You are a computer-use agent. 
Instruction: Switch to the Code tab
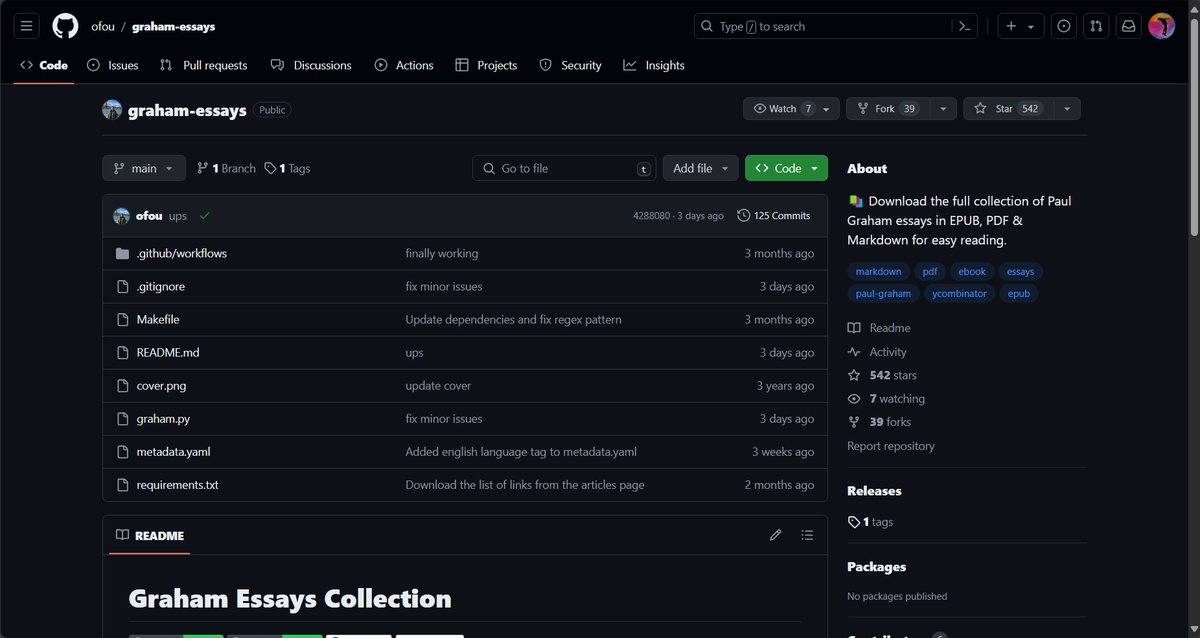click(x=44, y=65)
